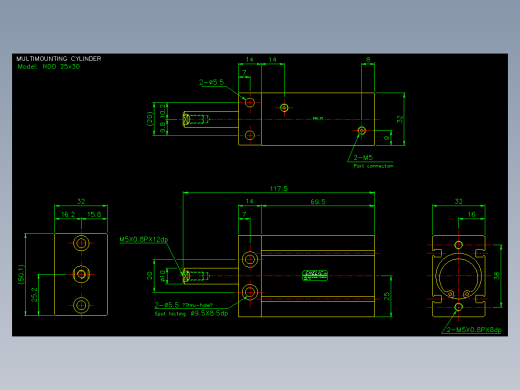Viewport: 520px width, 390px height.
Task: Select the 8 dimension above the port
Action: tap(368, 60)
